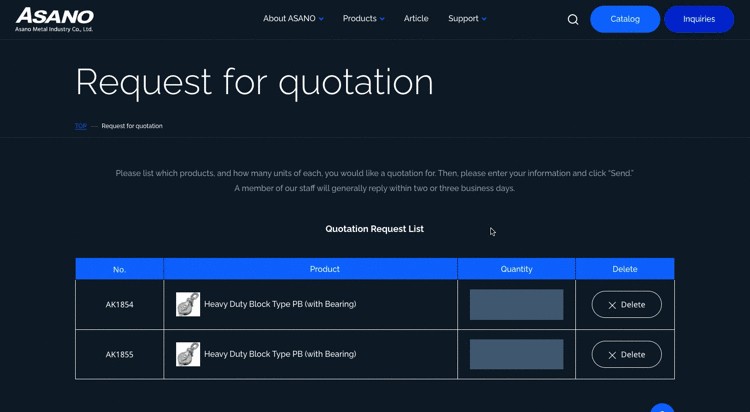
Task: Expand the Support dropdown menu
Action: pos(467,19)
